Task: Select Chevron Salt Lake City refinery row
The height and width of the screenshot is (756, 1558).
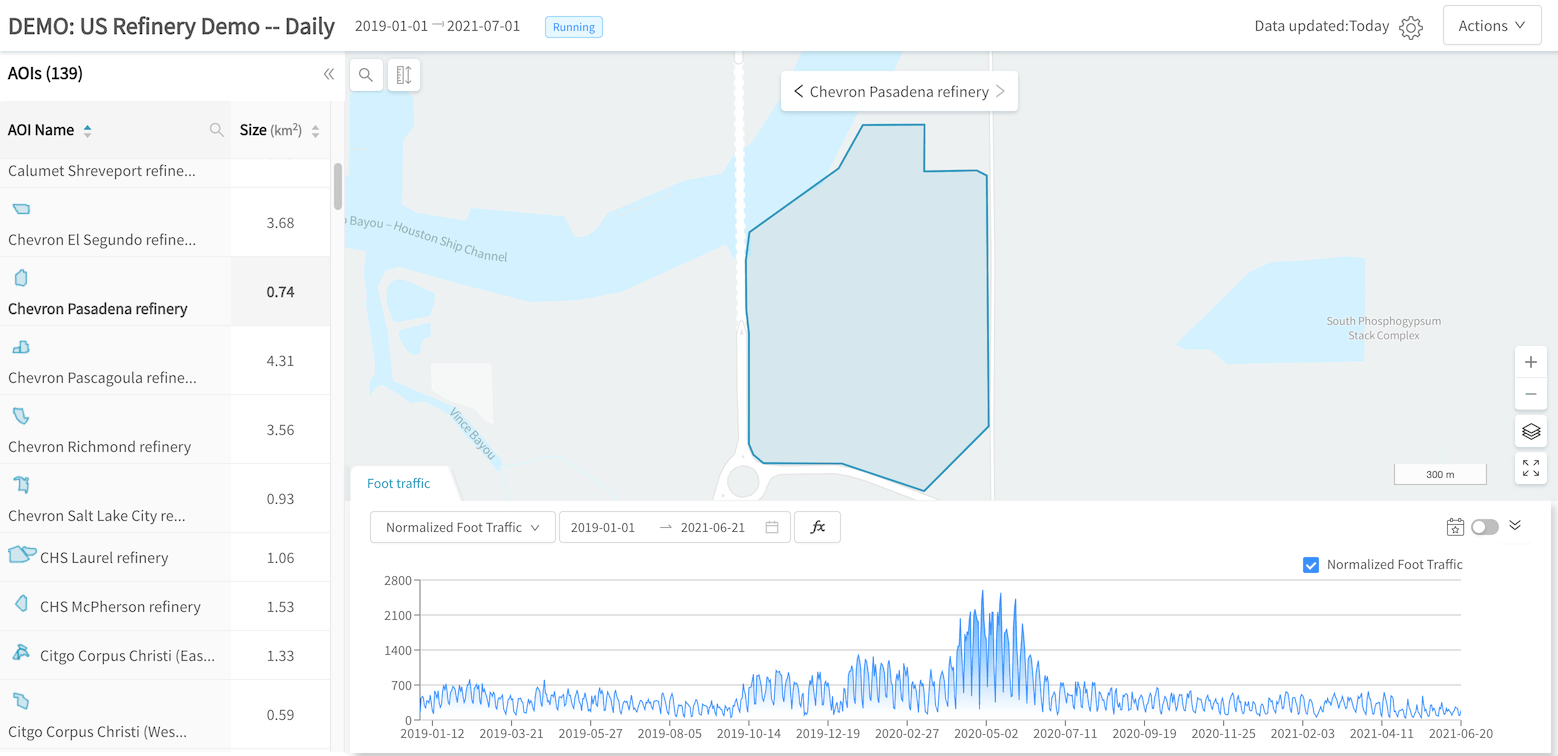Action: click(x=165, y=498)
